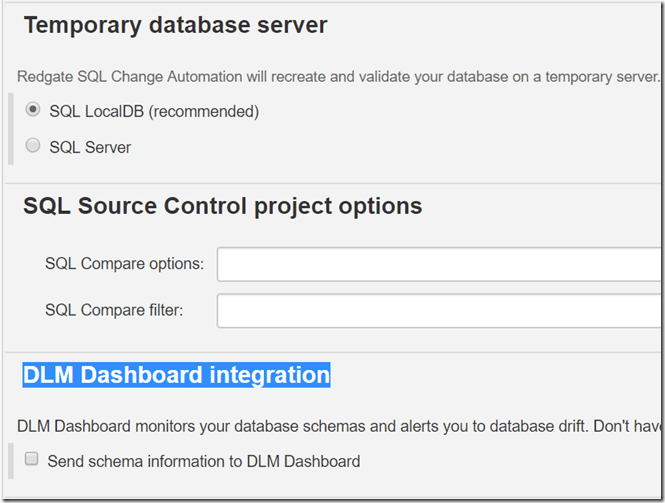This screenshot has height=503, width=665.
Task: Click the Temporary database server heading
Action: point(176,25)
